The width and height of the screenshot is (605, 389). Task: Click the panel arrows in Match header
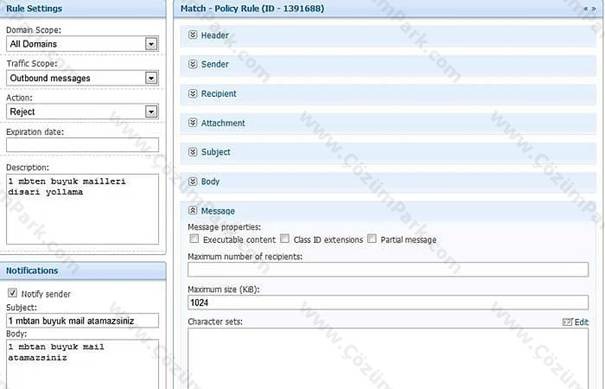(x=590, y=8)
